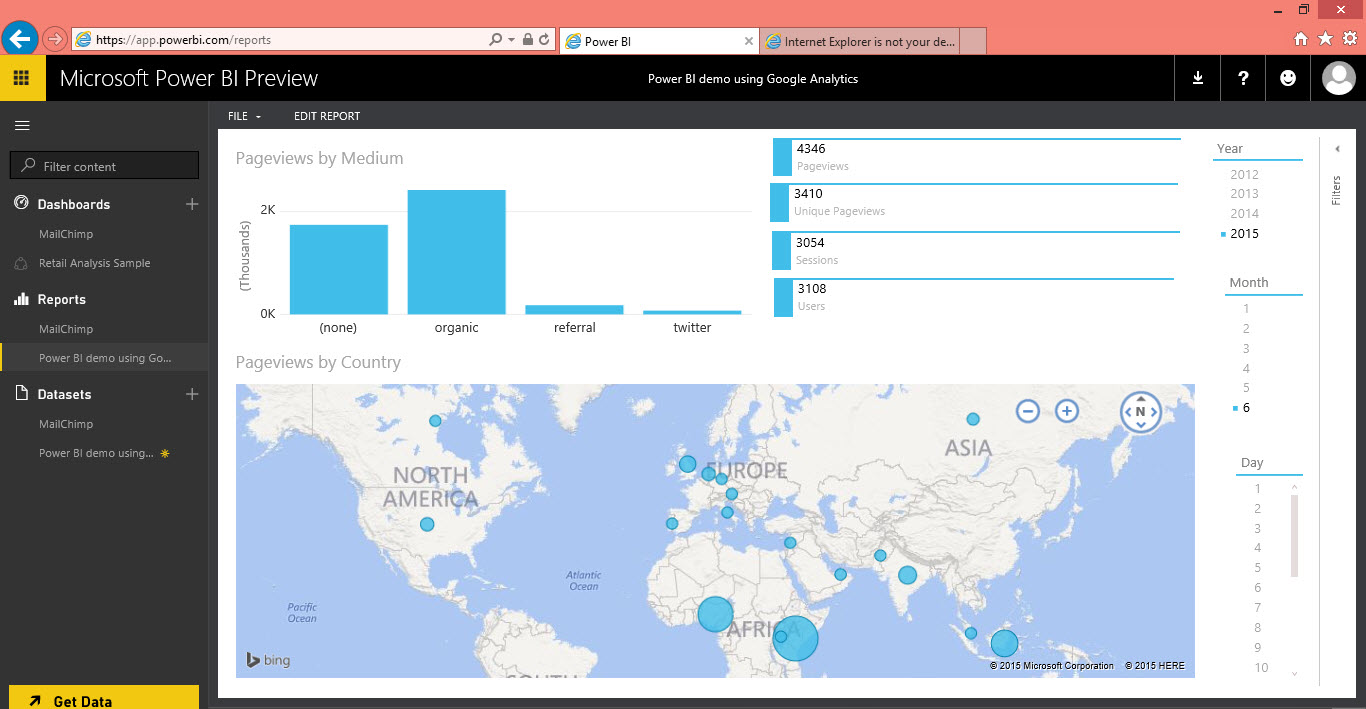Zoom out of the map with the minus icon
1366x709 pixels.
pyautogui.click(x=1028, y=410)
